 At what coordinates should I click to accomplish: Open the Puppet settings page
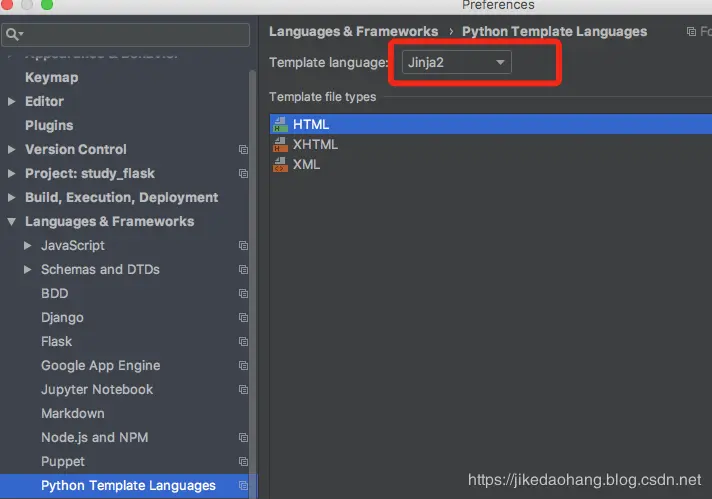(63, 462)
